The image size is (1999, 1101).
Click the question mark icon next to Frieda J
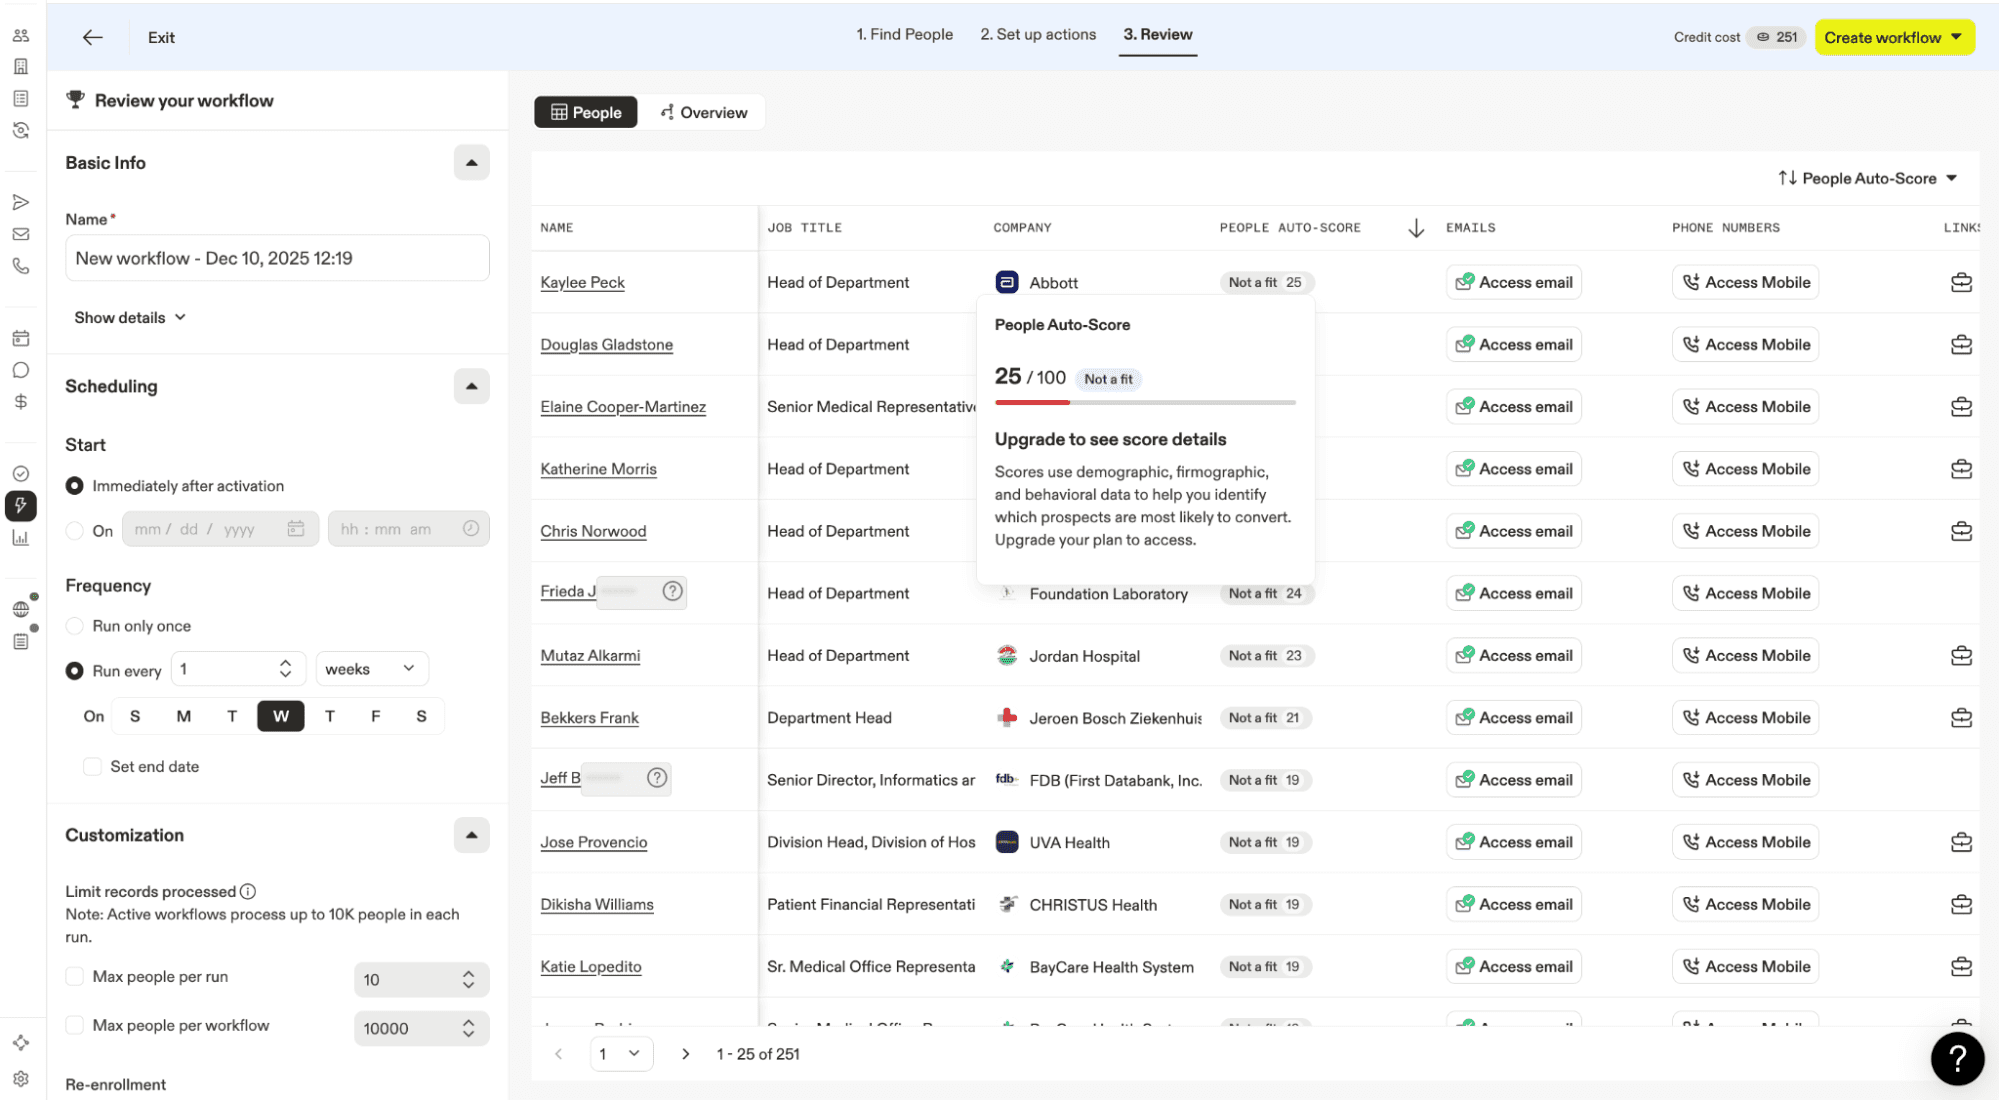(672, 591)
